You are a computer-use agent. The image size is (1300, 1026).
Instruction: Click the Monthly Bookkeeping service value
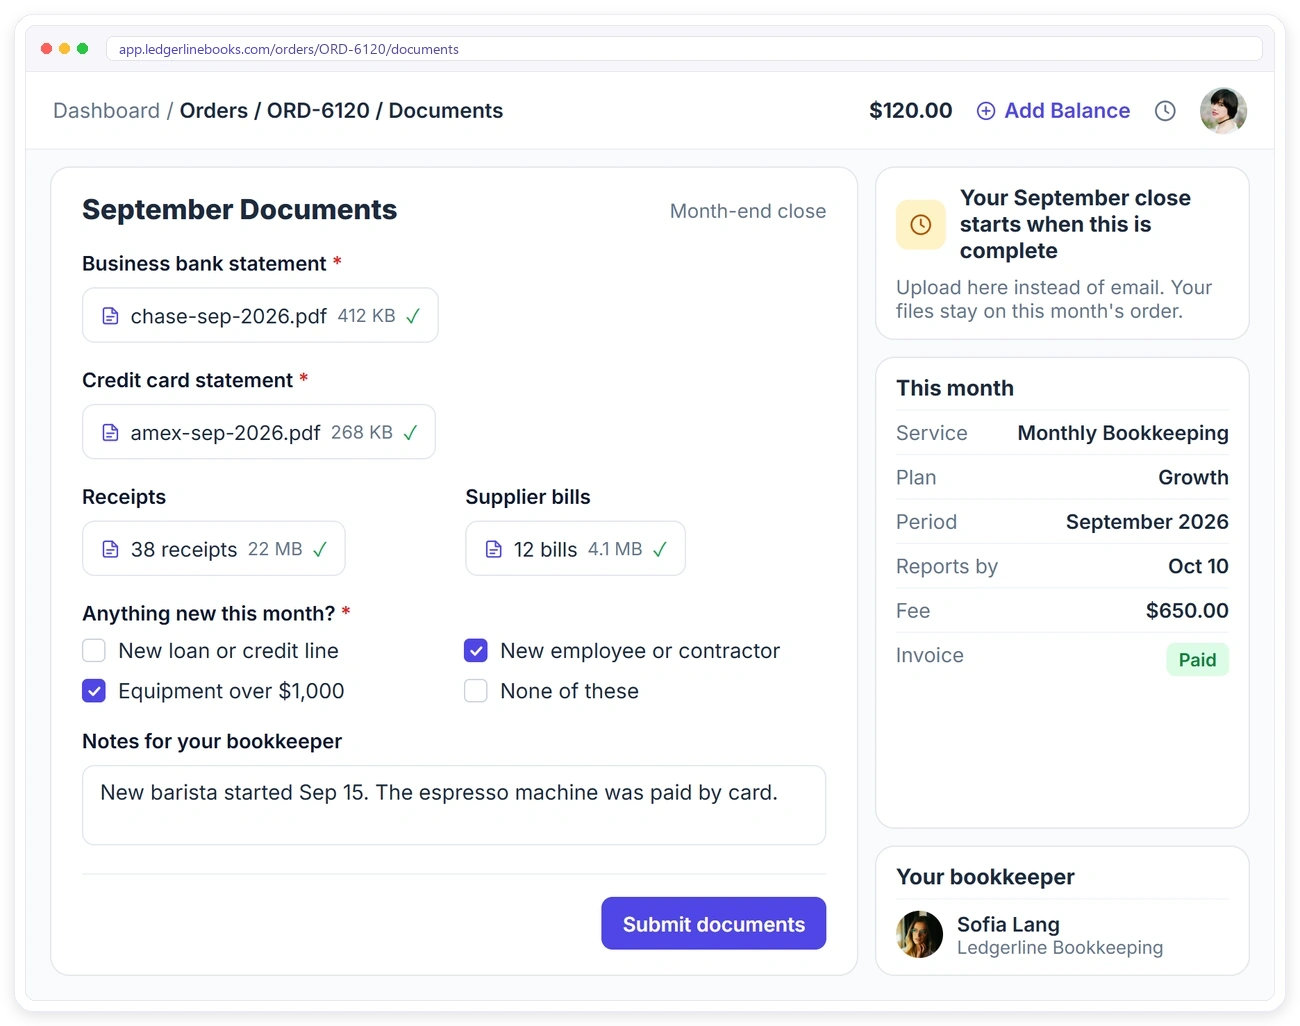pyautogui.click(x=1123, y=433)
